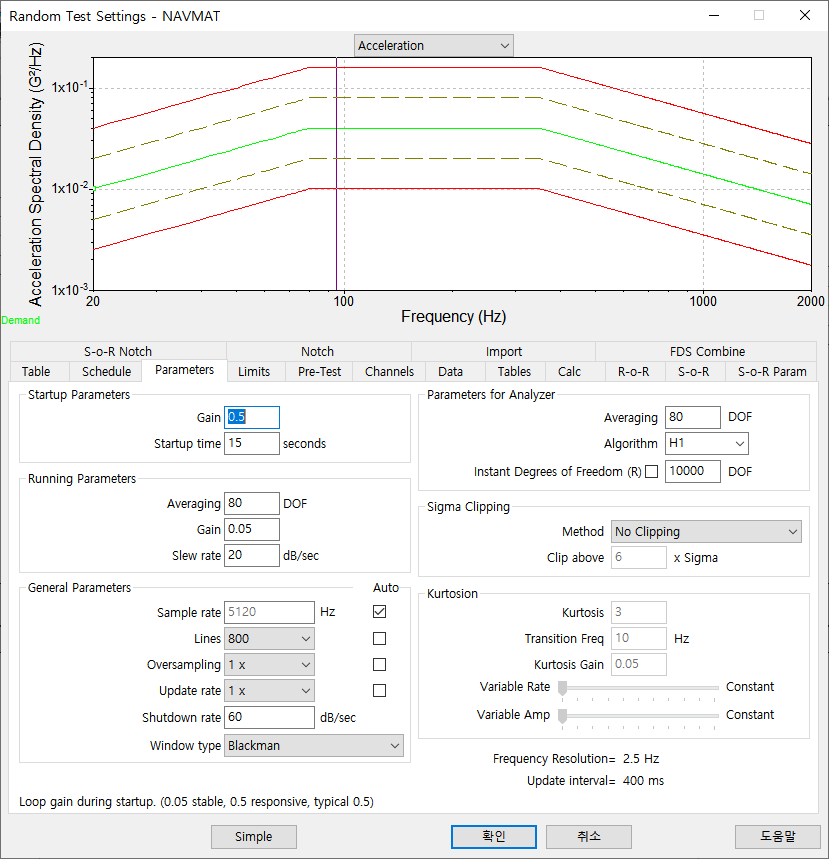Open the S-o-R tab

click(694, 371)
